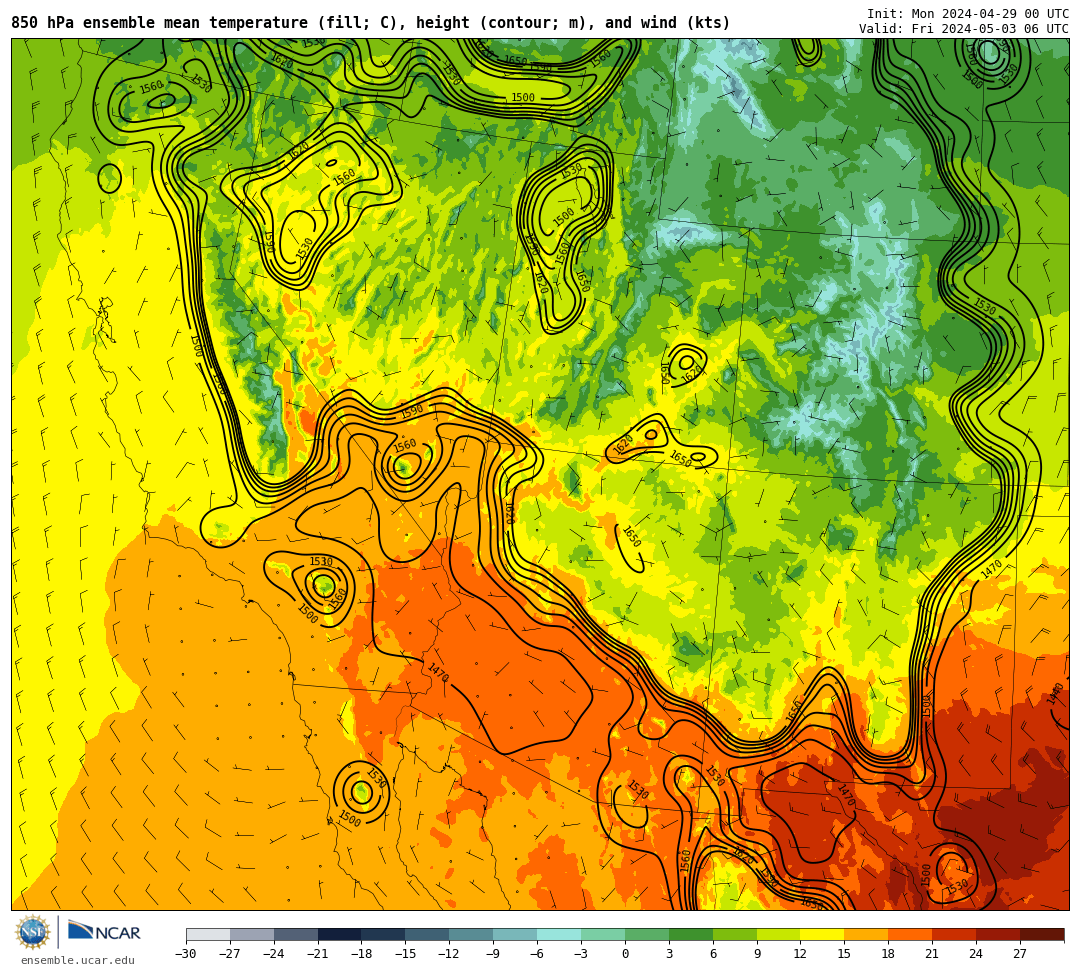Click the NCAR logo

point(104,933)
